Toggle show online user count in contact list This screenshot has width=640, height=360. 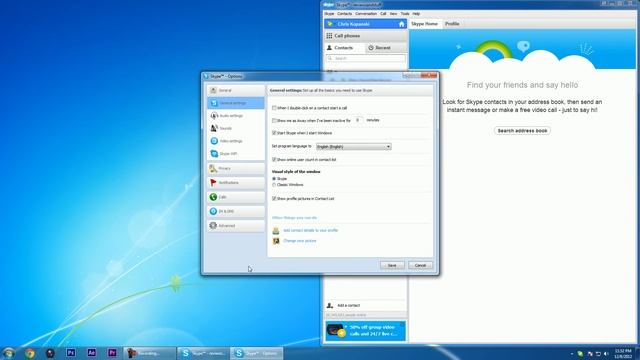click(274, 160)
